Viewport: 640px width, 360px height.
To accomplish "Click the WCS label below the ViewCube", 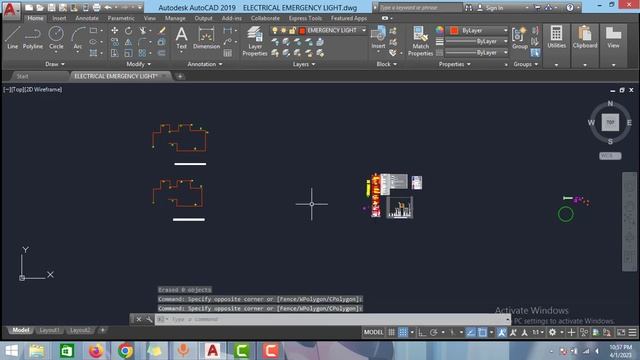I will pyautogui.click(x=610, y=156).
